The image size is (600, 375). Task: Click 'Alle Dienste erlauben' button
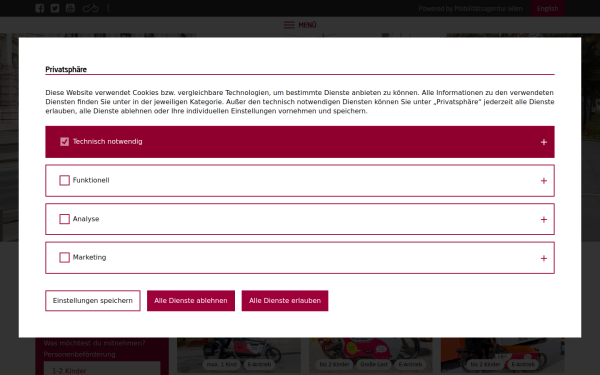click(285, 301)
